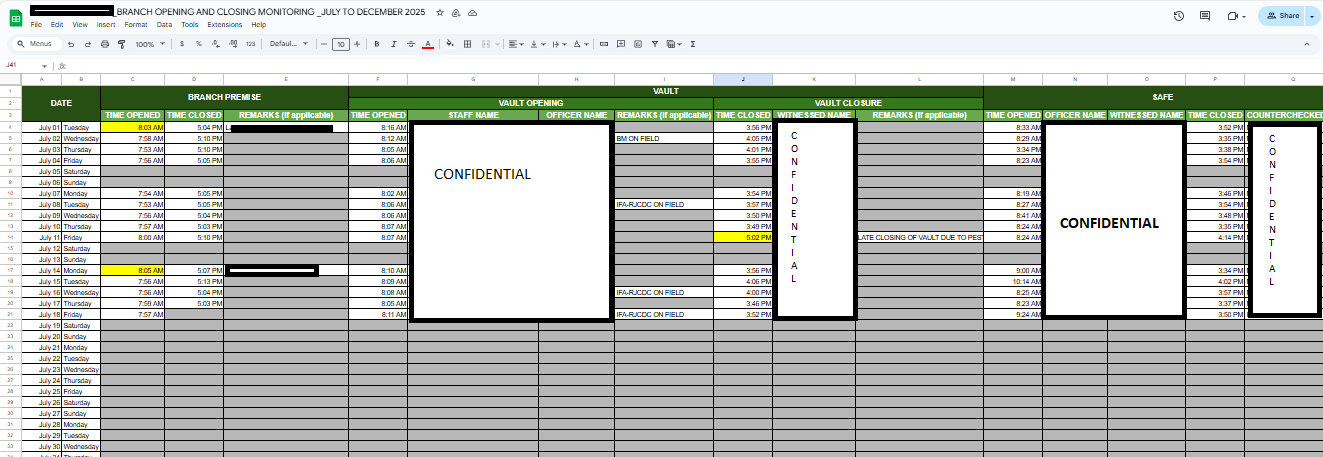
Task: Open the Text color picker
Action: pyautogui.click(x=428, y=44)
